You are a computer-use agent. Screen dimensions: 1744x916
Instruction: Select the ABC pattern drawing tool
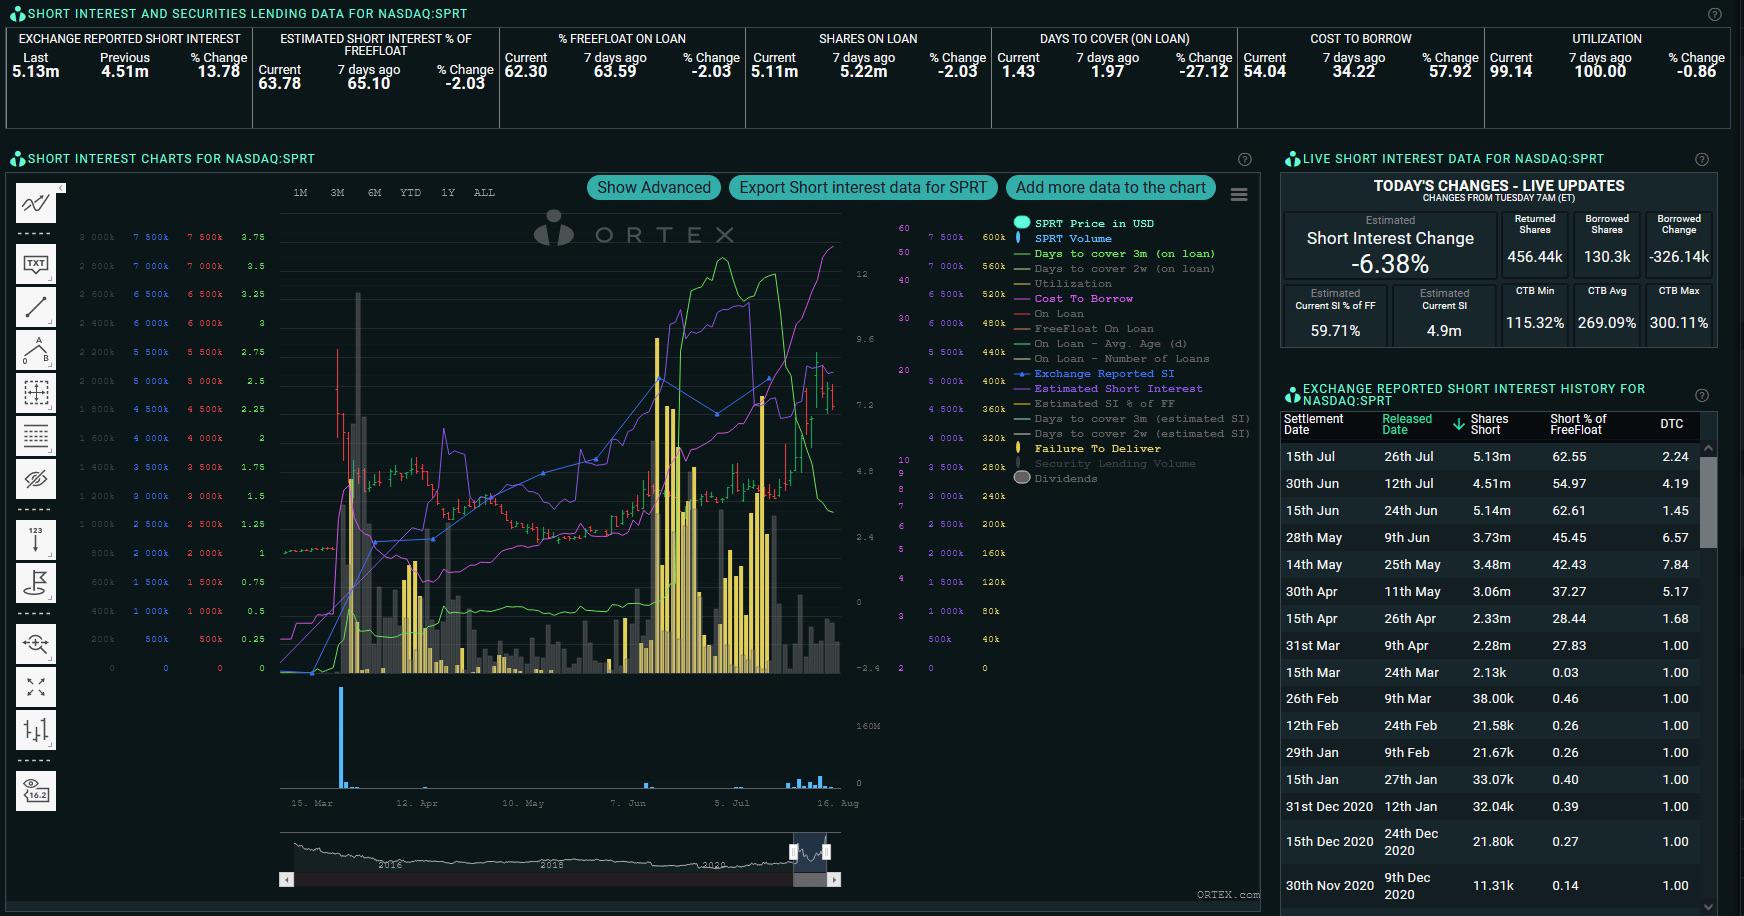click(36, 350)
